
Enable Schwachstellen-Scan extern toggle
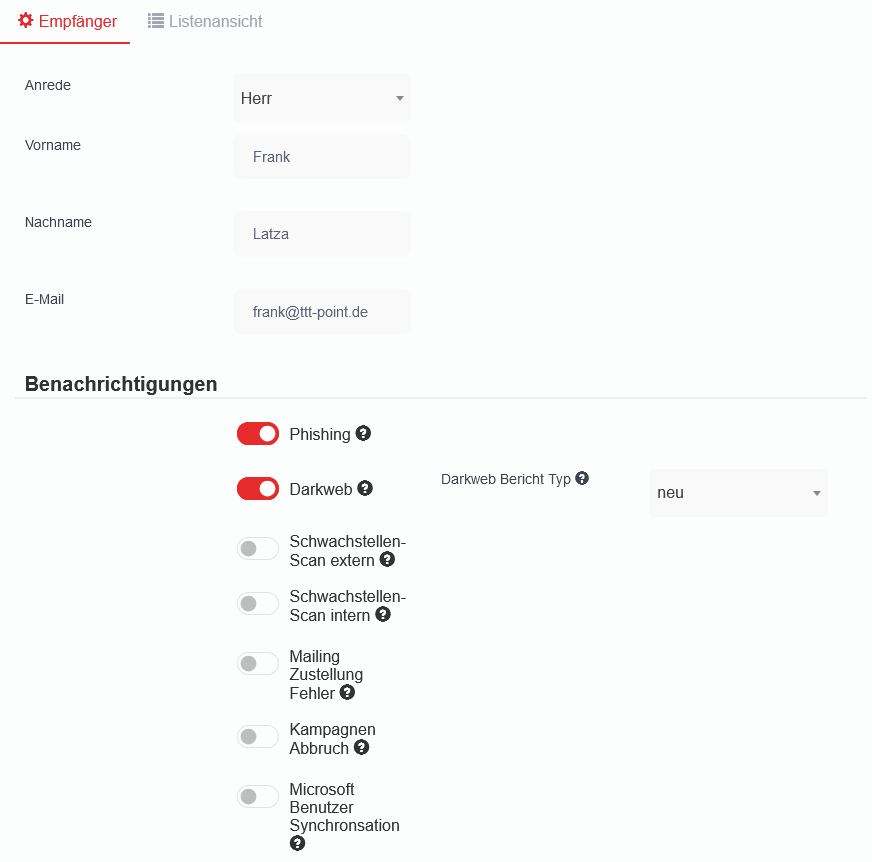(x=258, y=549)
